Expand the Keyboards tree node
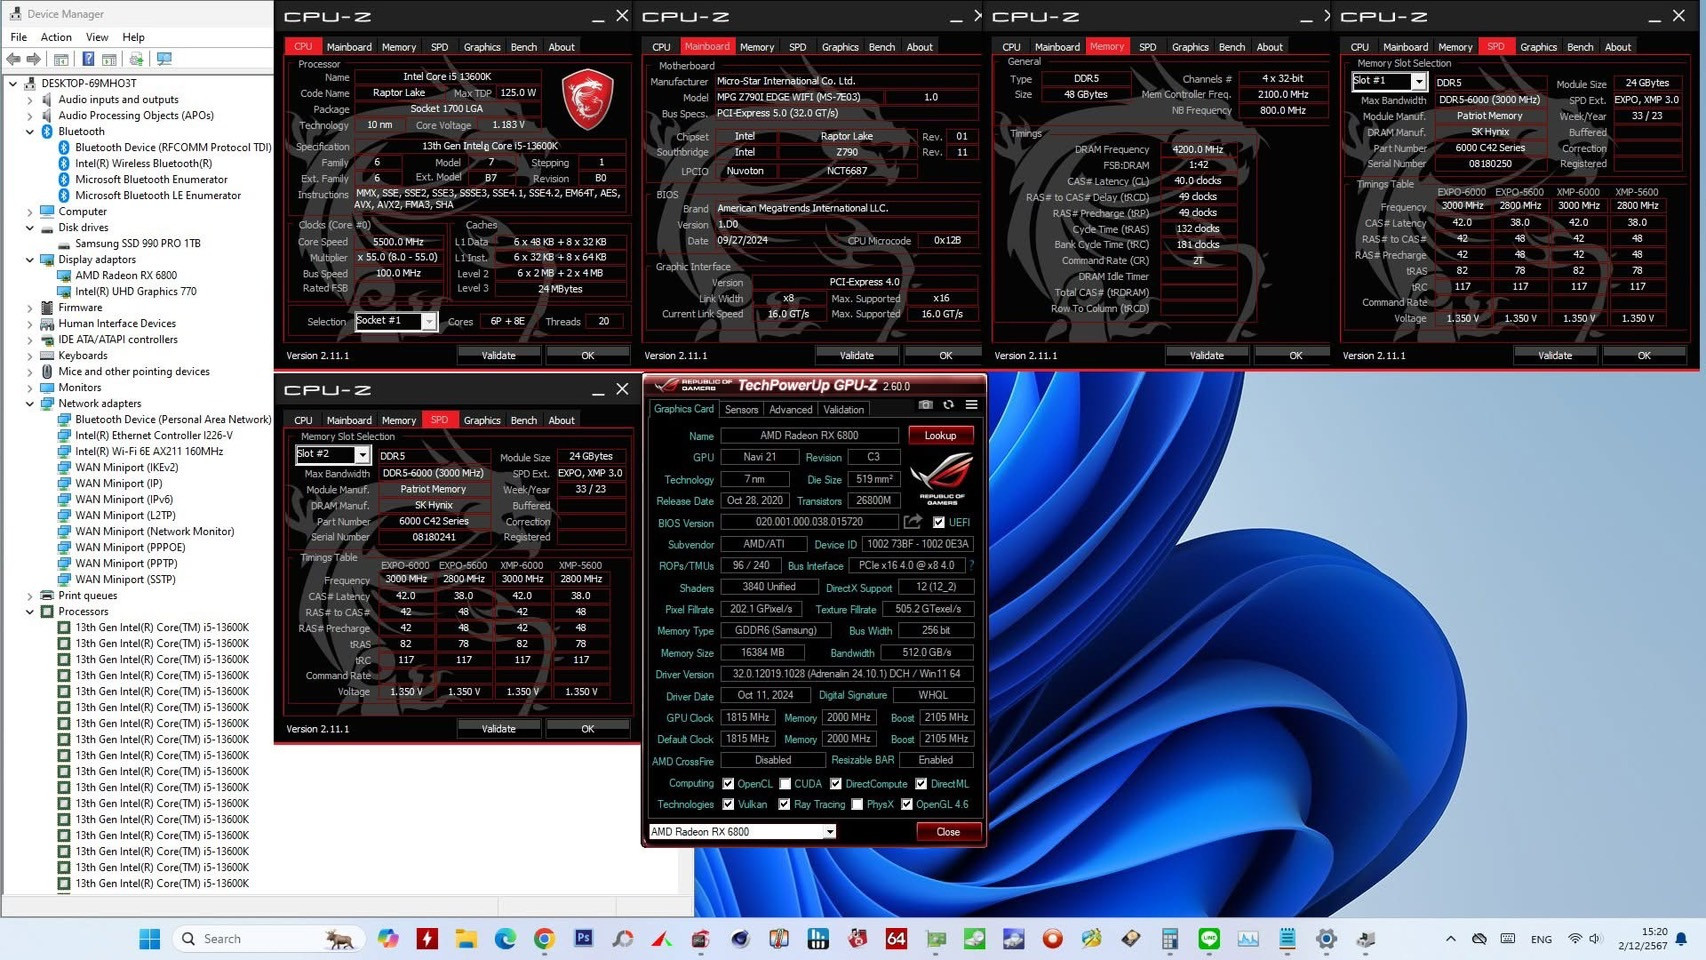The width and height of the screenshot is (1706, 960). point(30,355)
